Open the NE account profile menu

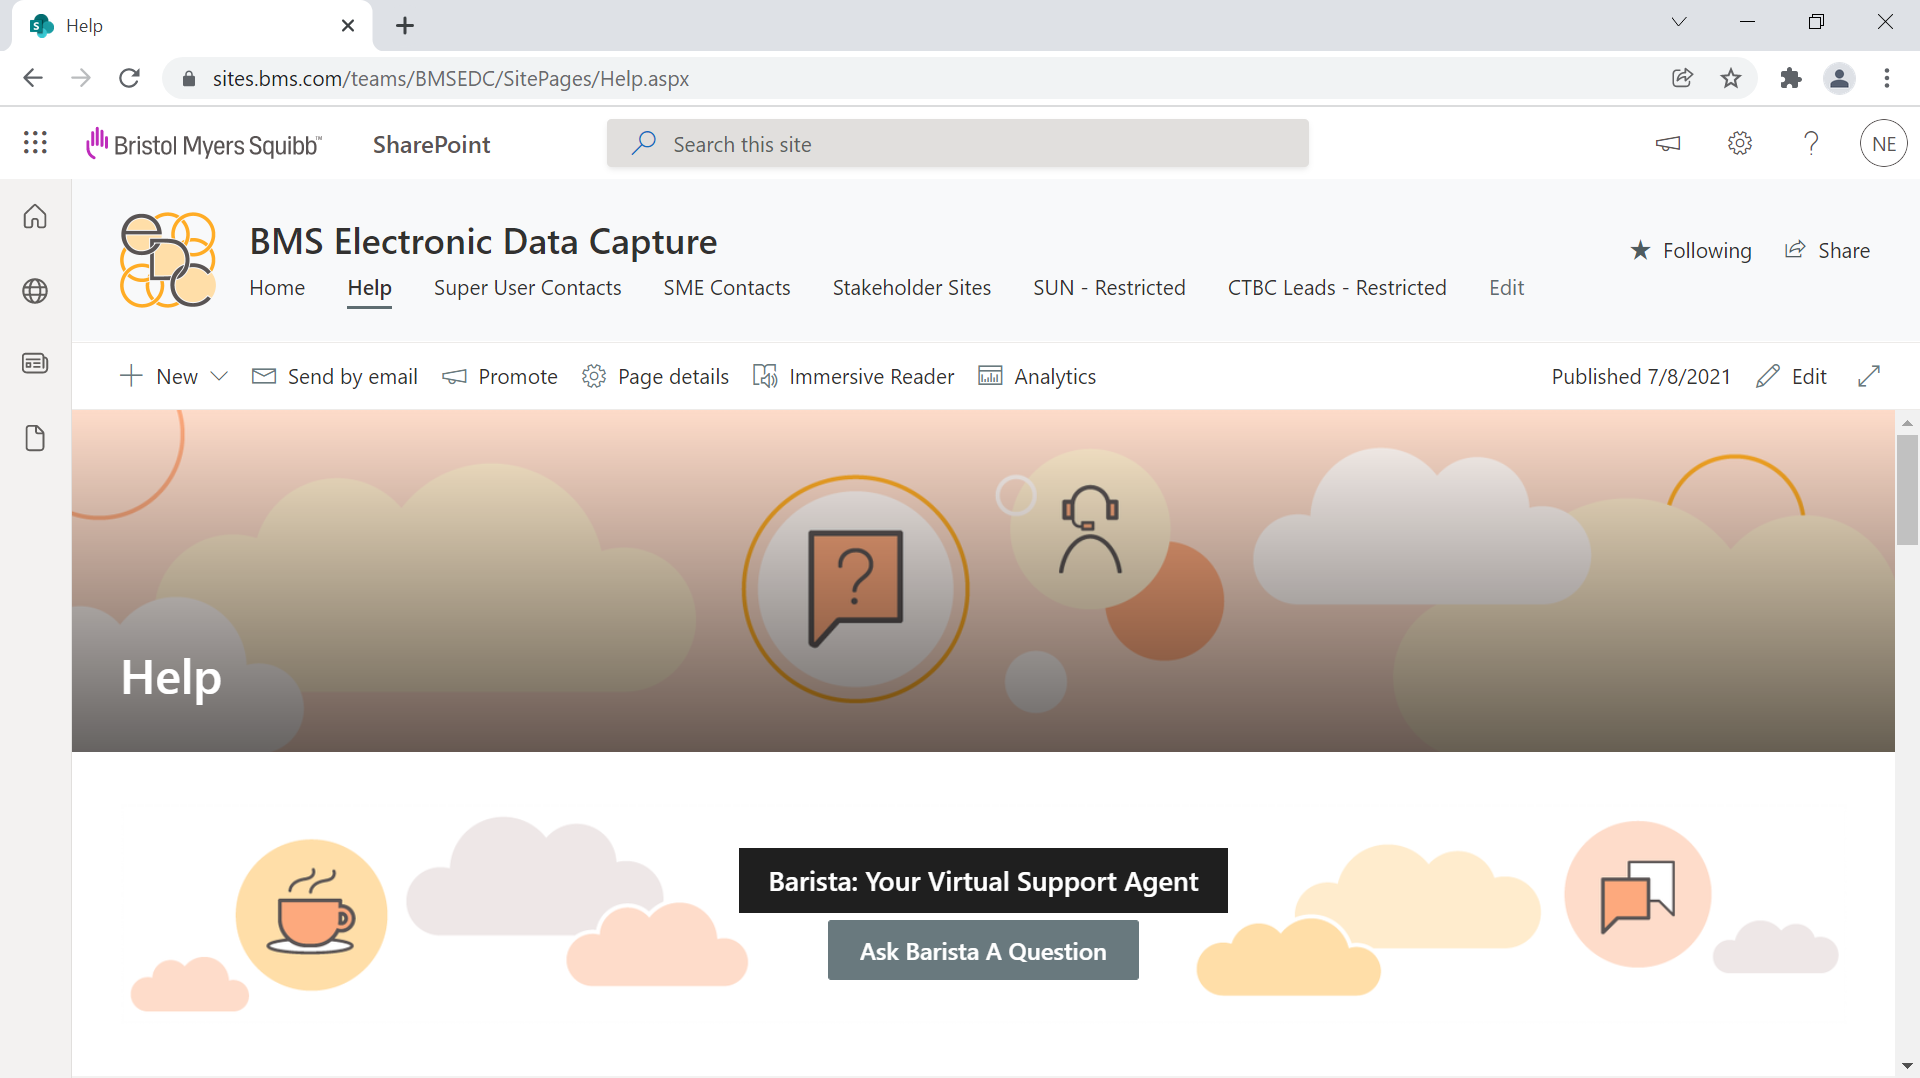tap(1884, 143)
